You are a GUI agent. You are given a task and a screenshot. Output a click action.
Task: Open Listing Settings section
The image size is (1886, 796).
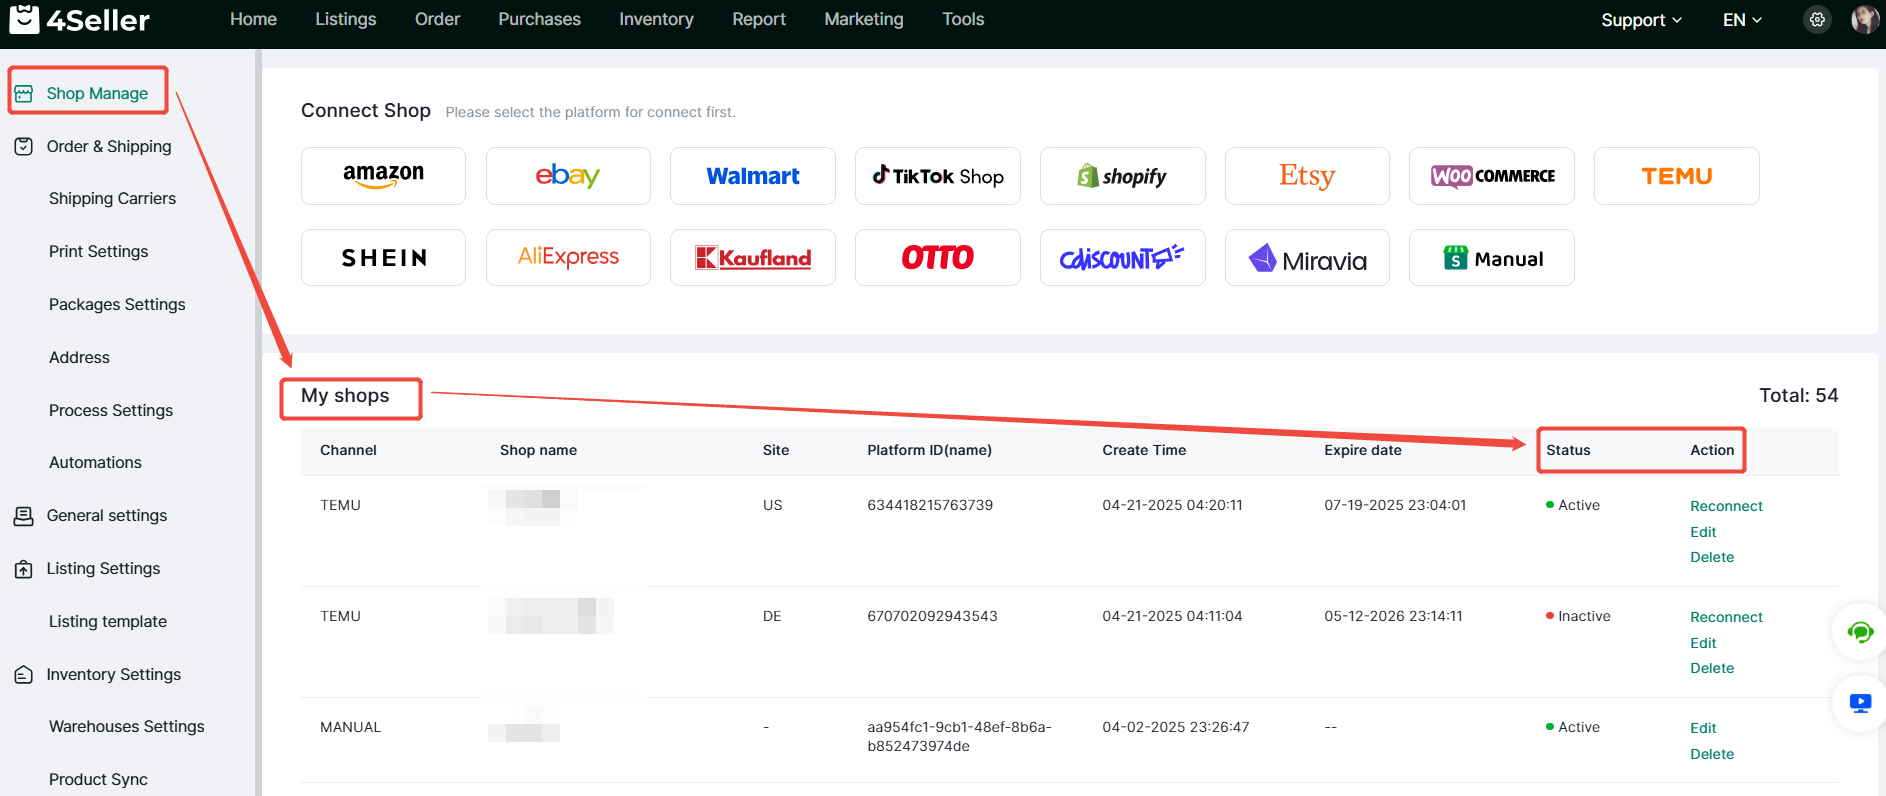point(103,569)
